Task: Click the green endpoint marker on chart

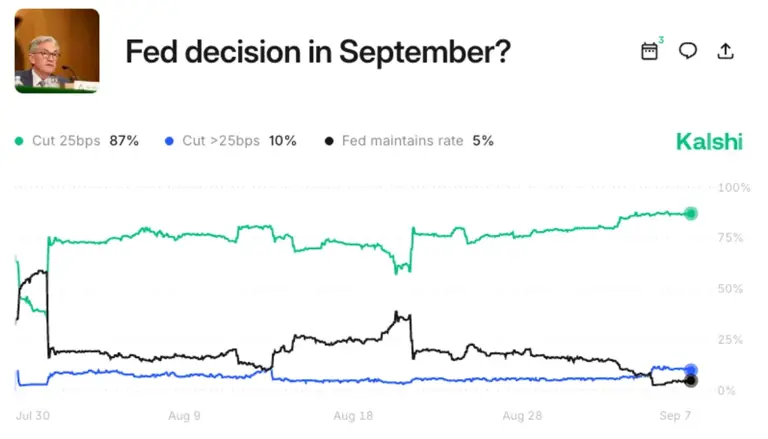Action: [x=691, y=213]
